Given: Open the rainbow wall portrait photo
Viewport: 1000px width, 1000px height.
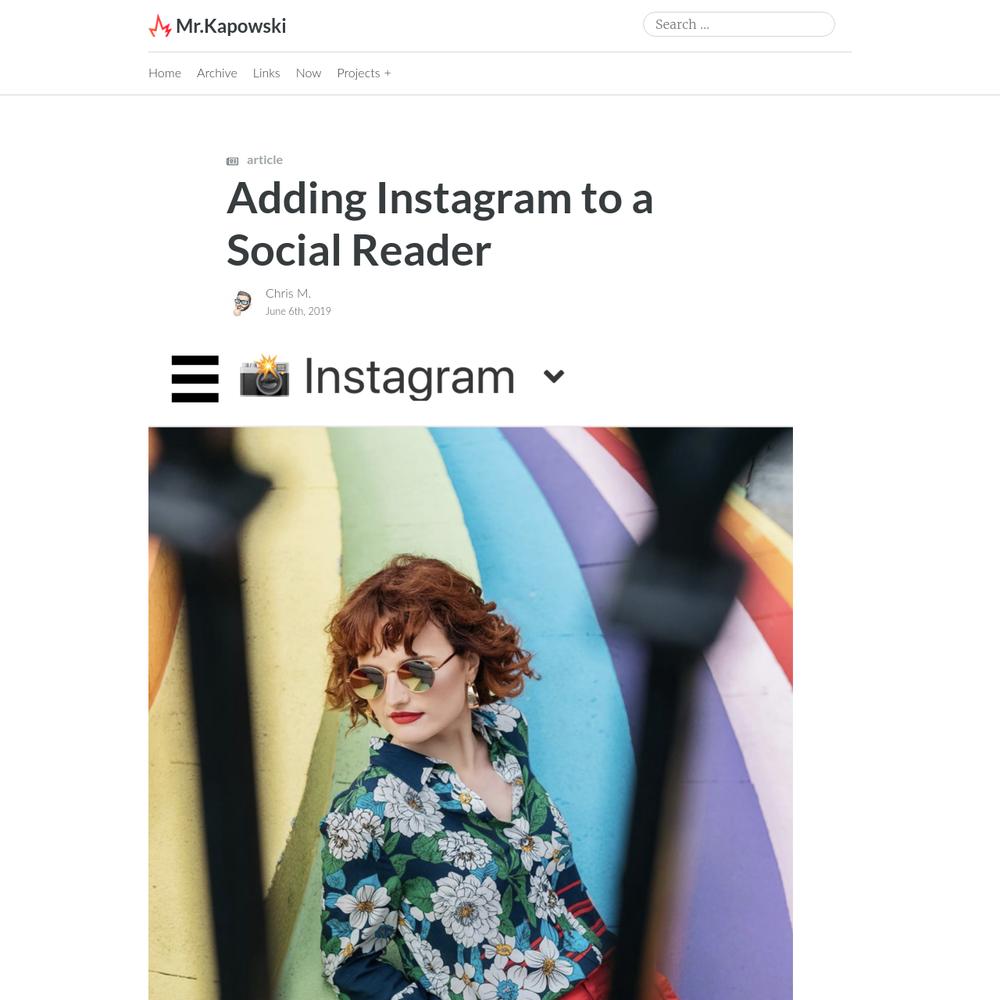Looking at the screenshot, I should [x=471, y=713].
